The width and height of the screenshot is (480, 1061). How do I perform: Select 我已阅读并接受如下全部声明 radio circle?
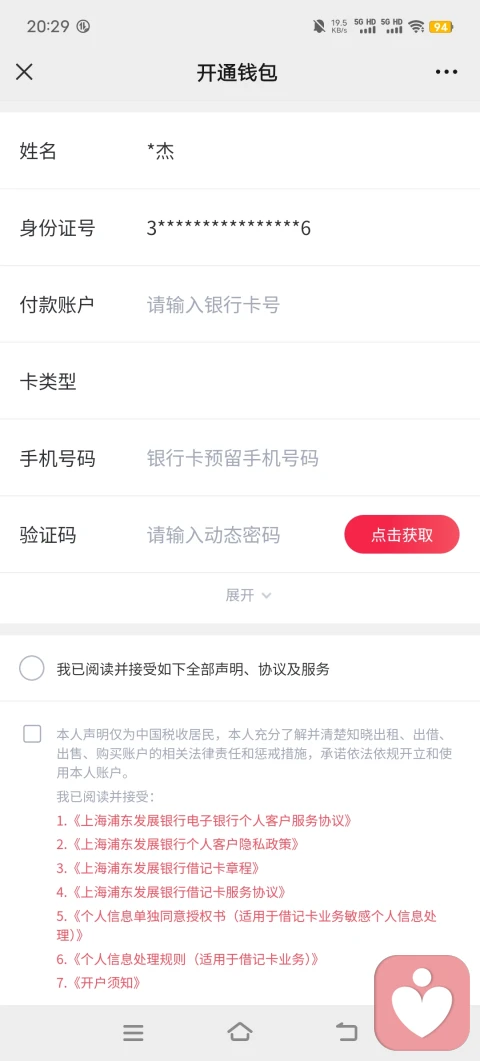(32, 669)
